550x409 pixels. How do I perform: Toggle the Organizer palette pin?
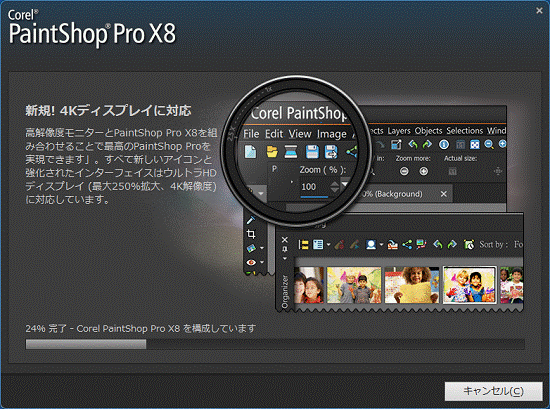284,249
